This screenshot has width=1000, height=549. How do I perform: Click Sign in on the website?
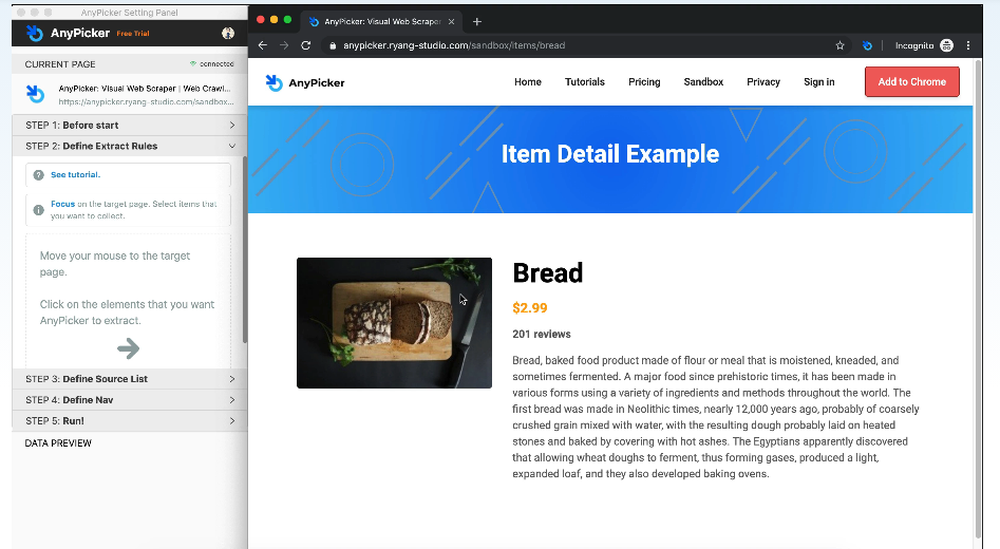pyautogui.click(x=819, y=82)
